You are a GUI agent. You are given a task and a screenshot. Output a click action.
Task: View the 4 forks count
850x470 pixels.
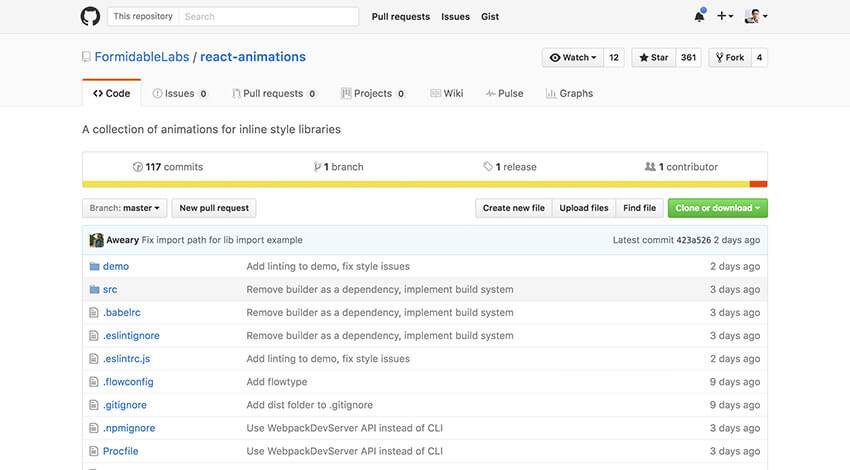point(759,57)
